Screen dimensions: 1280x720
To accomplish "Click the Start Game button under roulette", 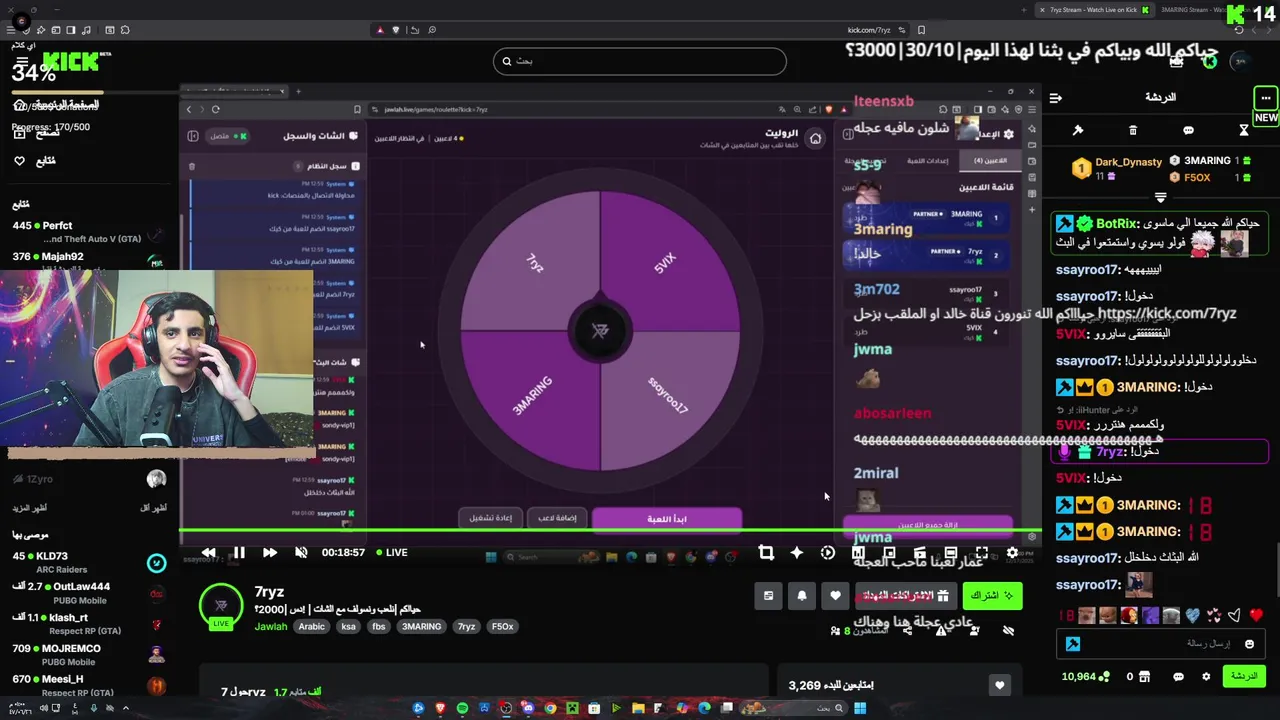I will click(667, 519).
